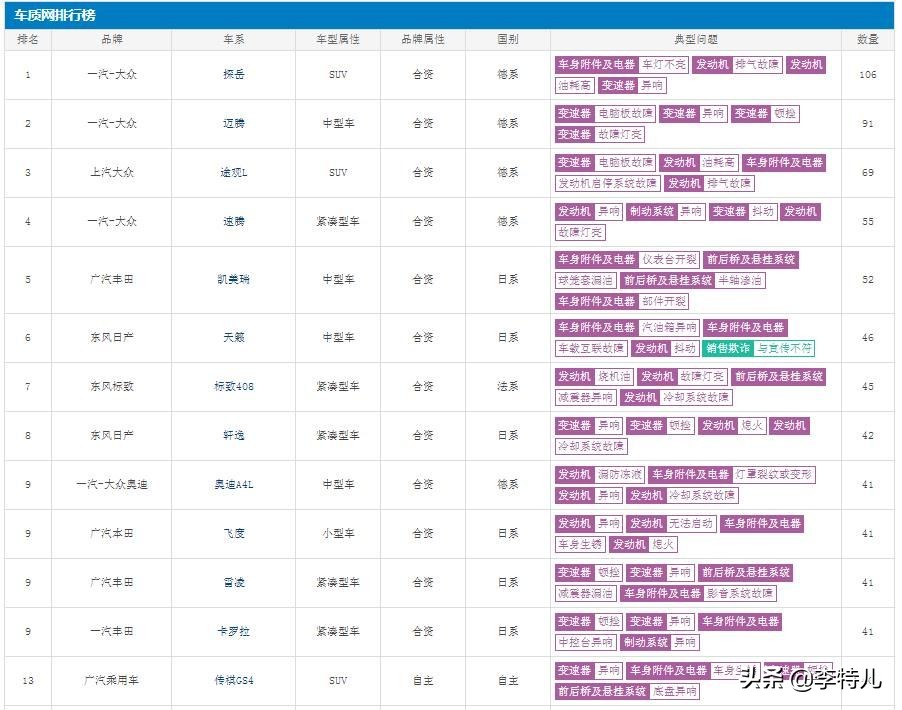The height and width of the screenshot is (710, 902).
Task: Click the 影音系统故障 problem tag
Action: [740, 593]
